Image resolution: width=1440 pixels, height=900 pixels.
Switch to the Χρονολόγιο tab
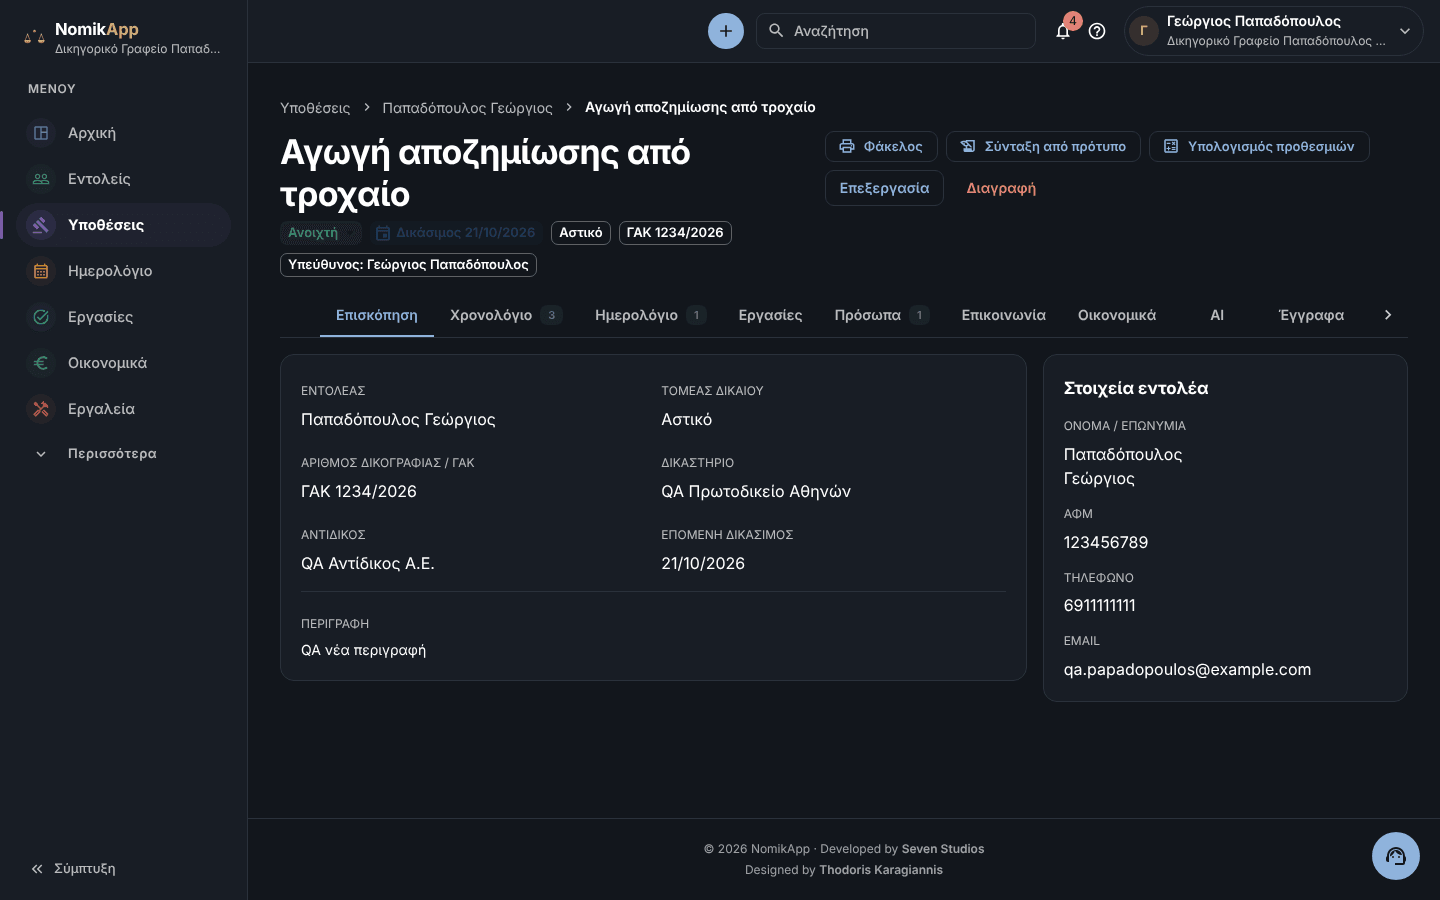tap(506, 315)
